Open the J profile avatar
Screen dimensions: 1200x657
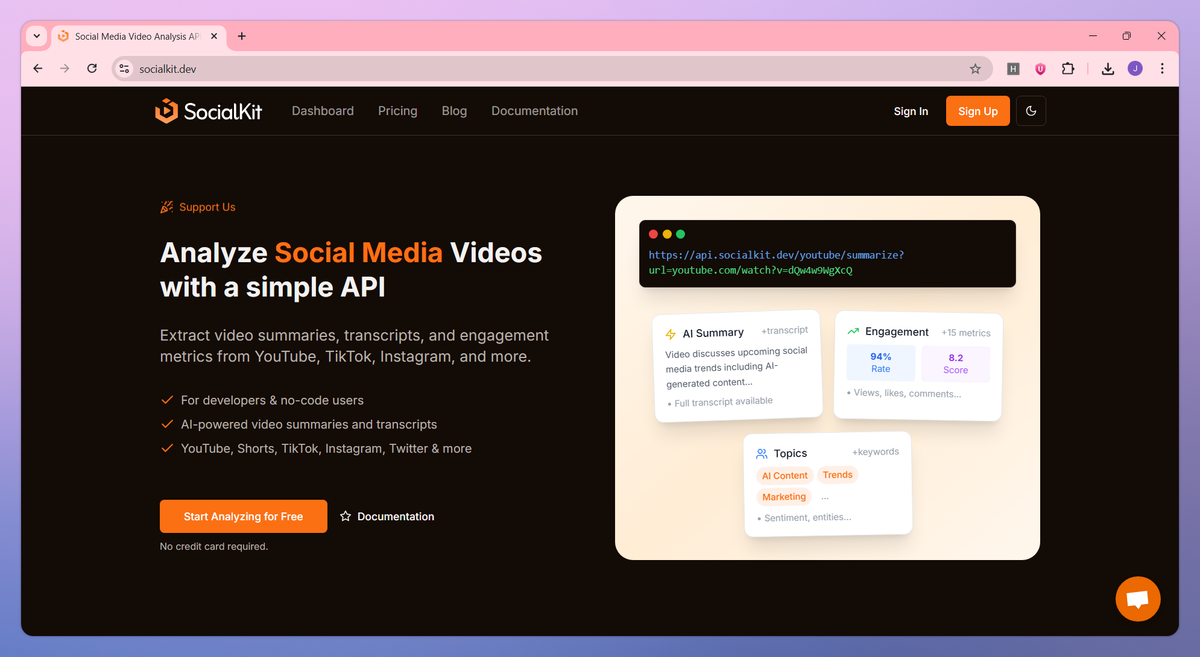1135,69
